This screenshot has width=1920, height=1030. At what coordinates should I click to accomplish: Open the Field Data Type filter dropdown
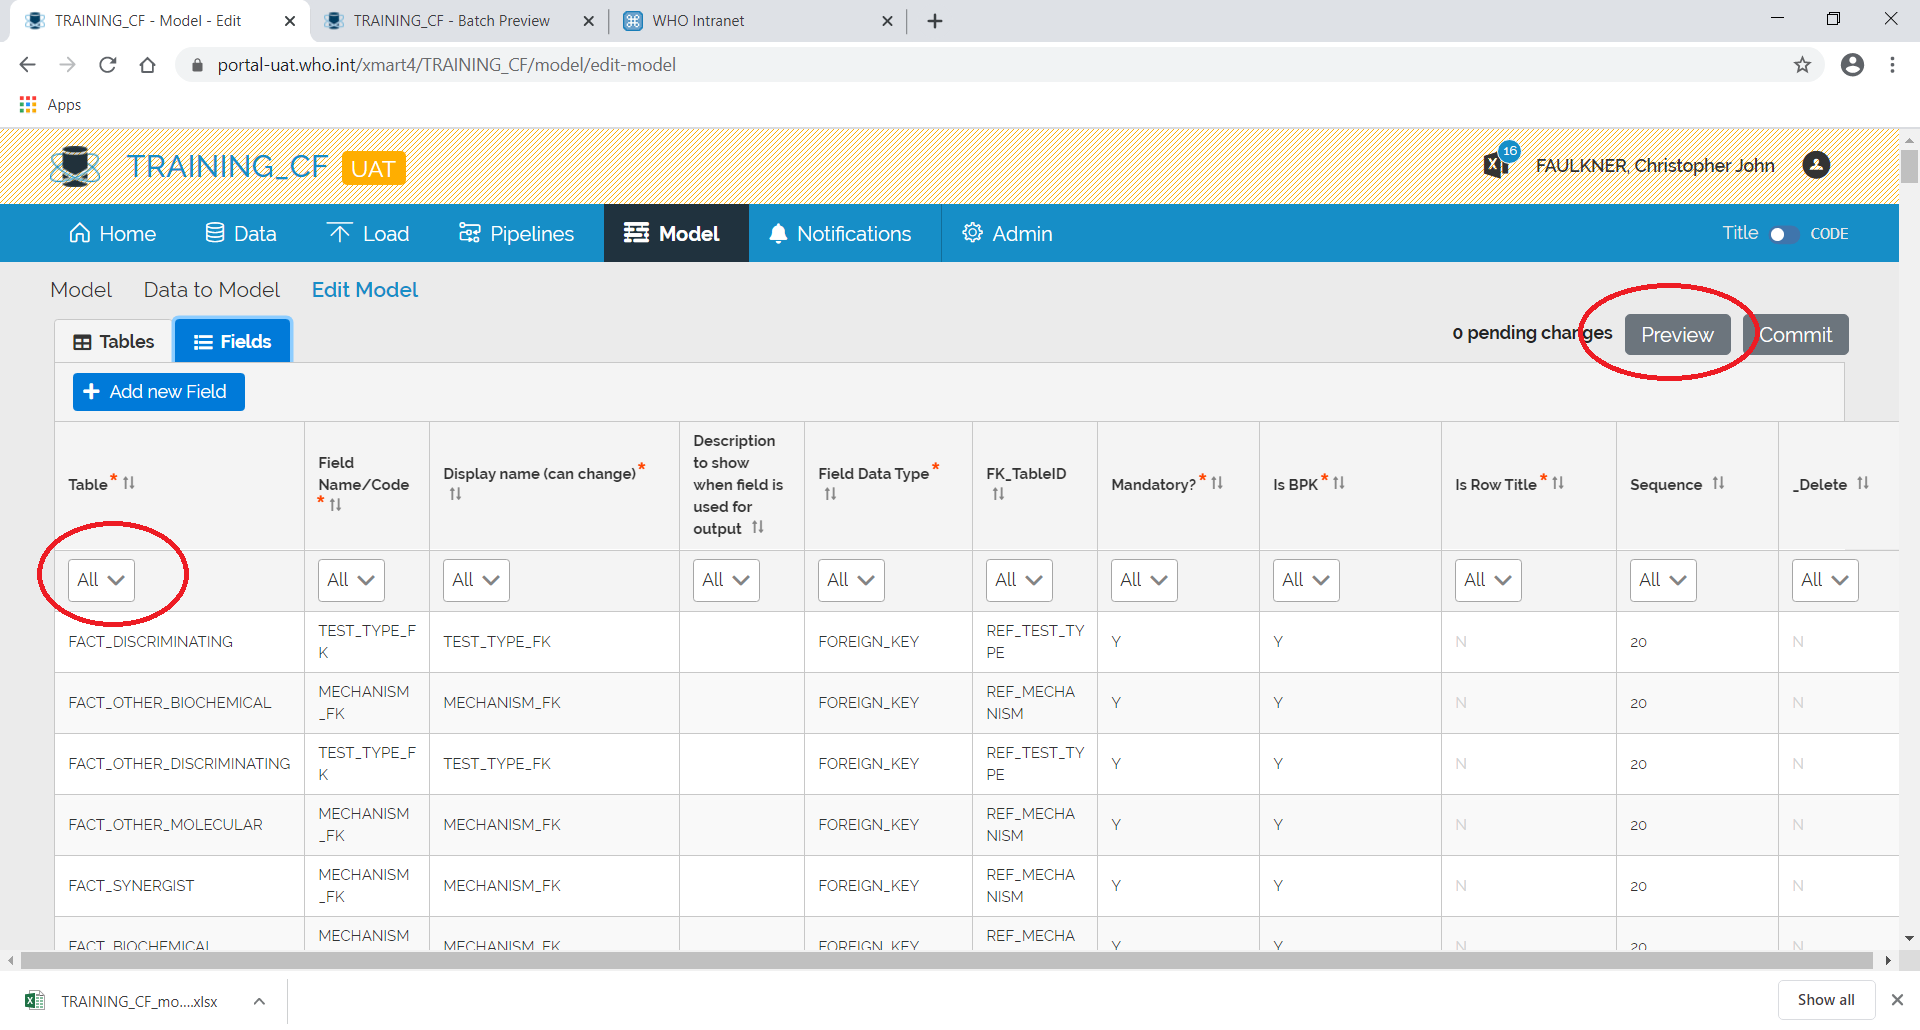tap(851, 580)
